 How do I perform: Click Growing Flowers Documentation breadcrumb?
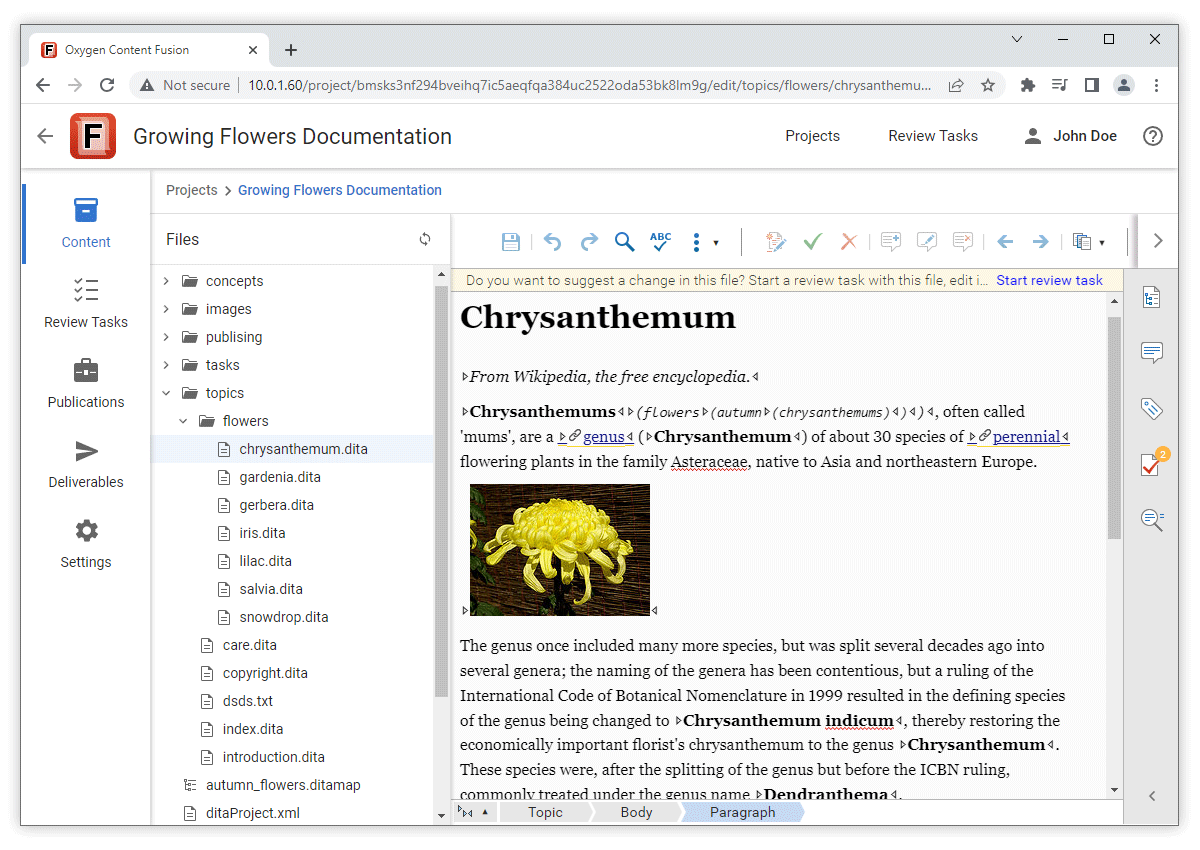click(340, 190)
